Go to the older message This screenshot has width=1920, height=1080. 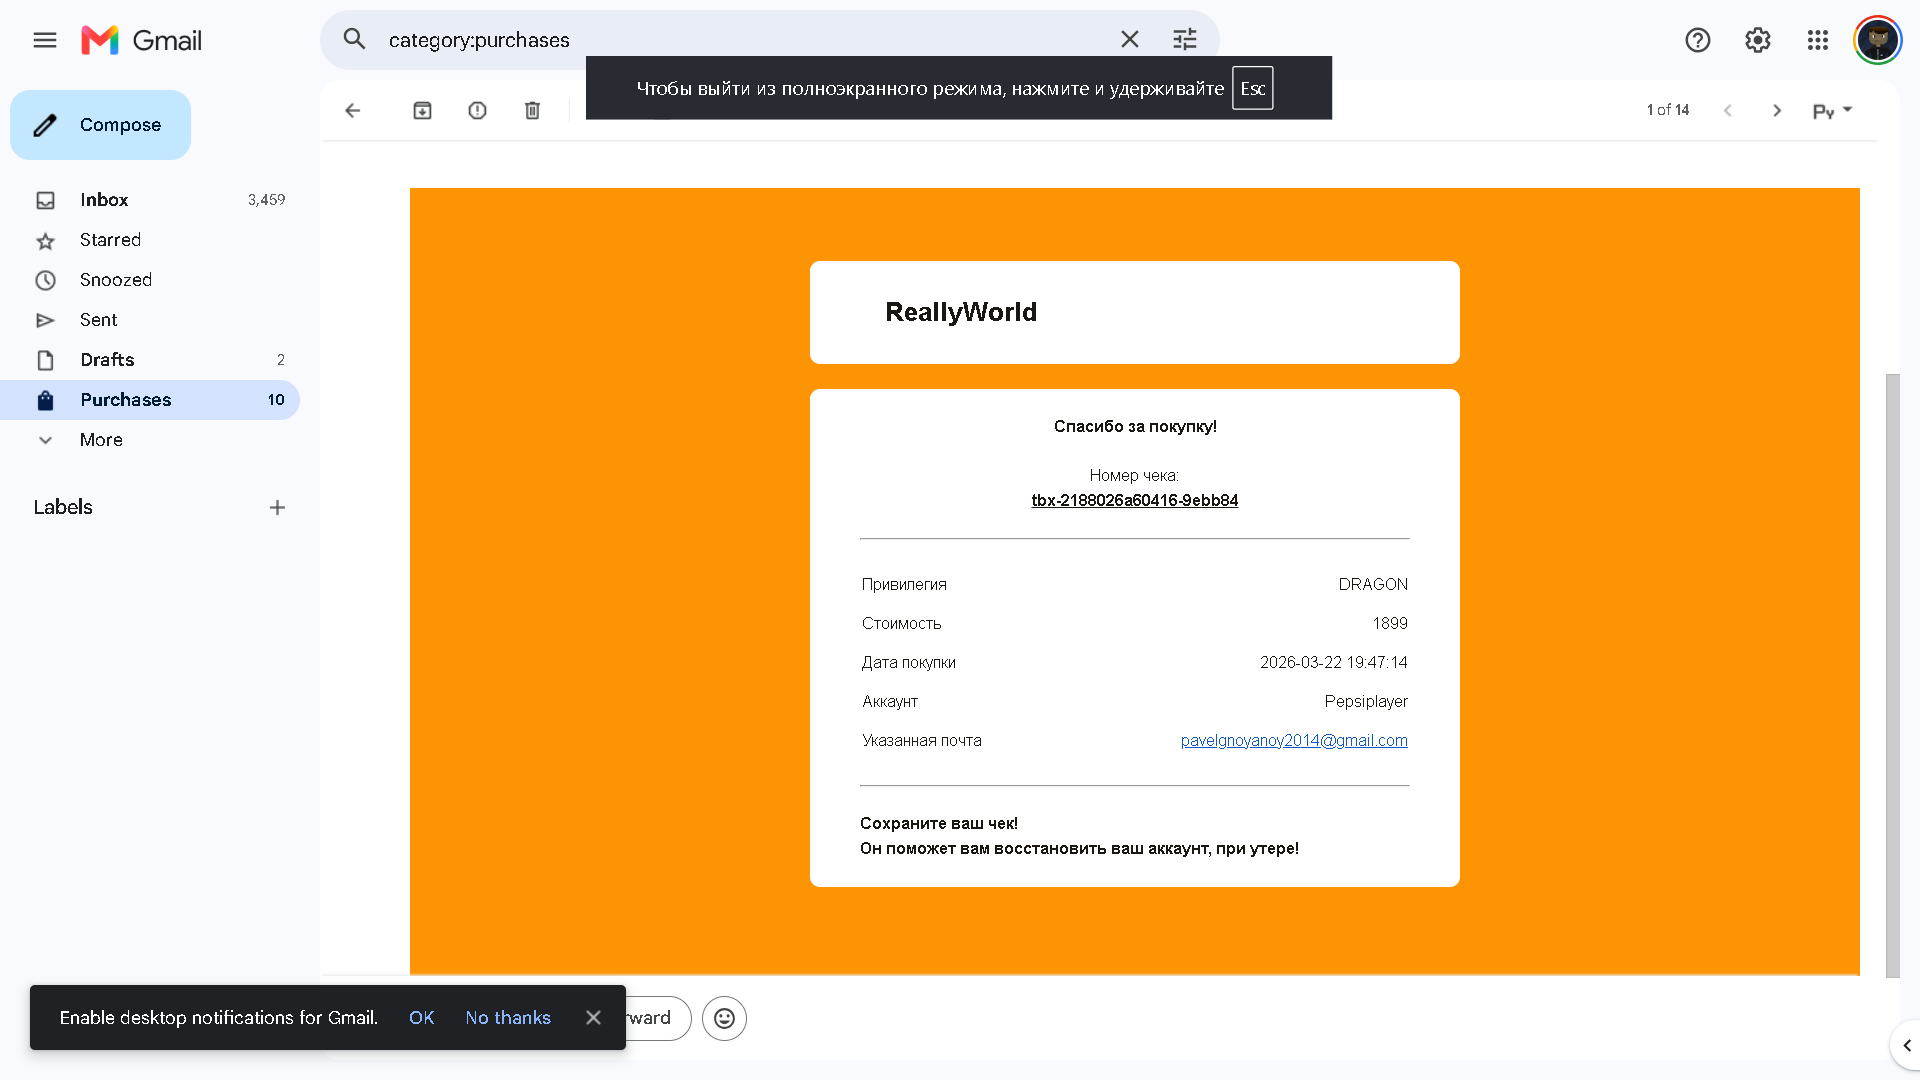(1777, 110)
